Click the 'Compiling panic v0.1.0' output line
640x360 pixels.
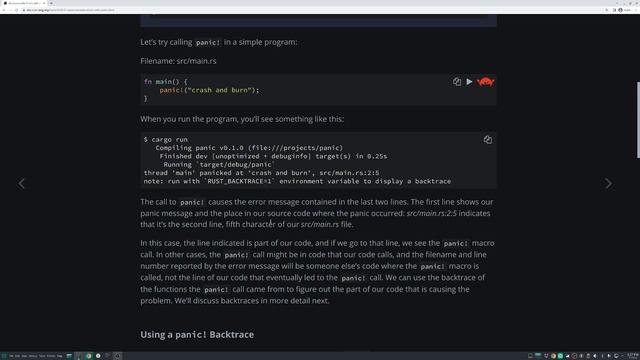point(249,148)
